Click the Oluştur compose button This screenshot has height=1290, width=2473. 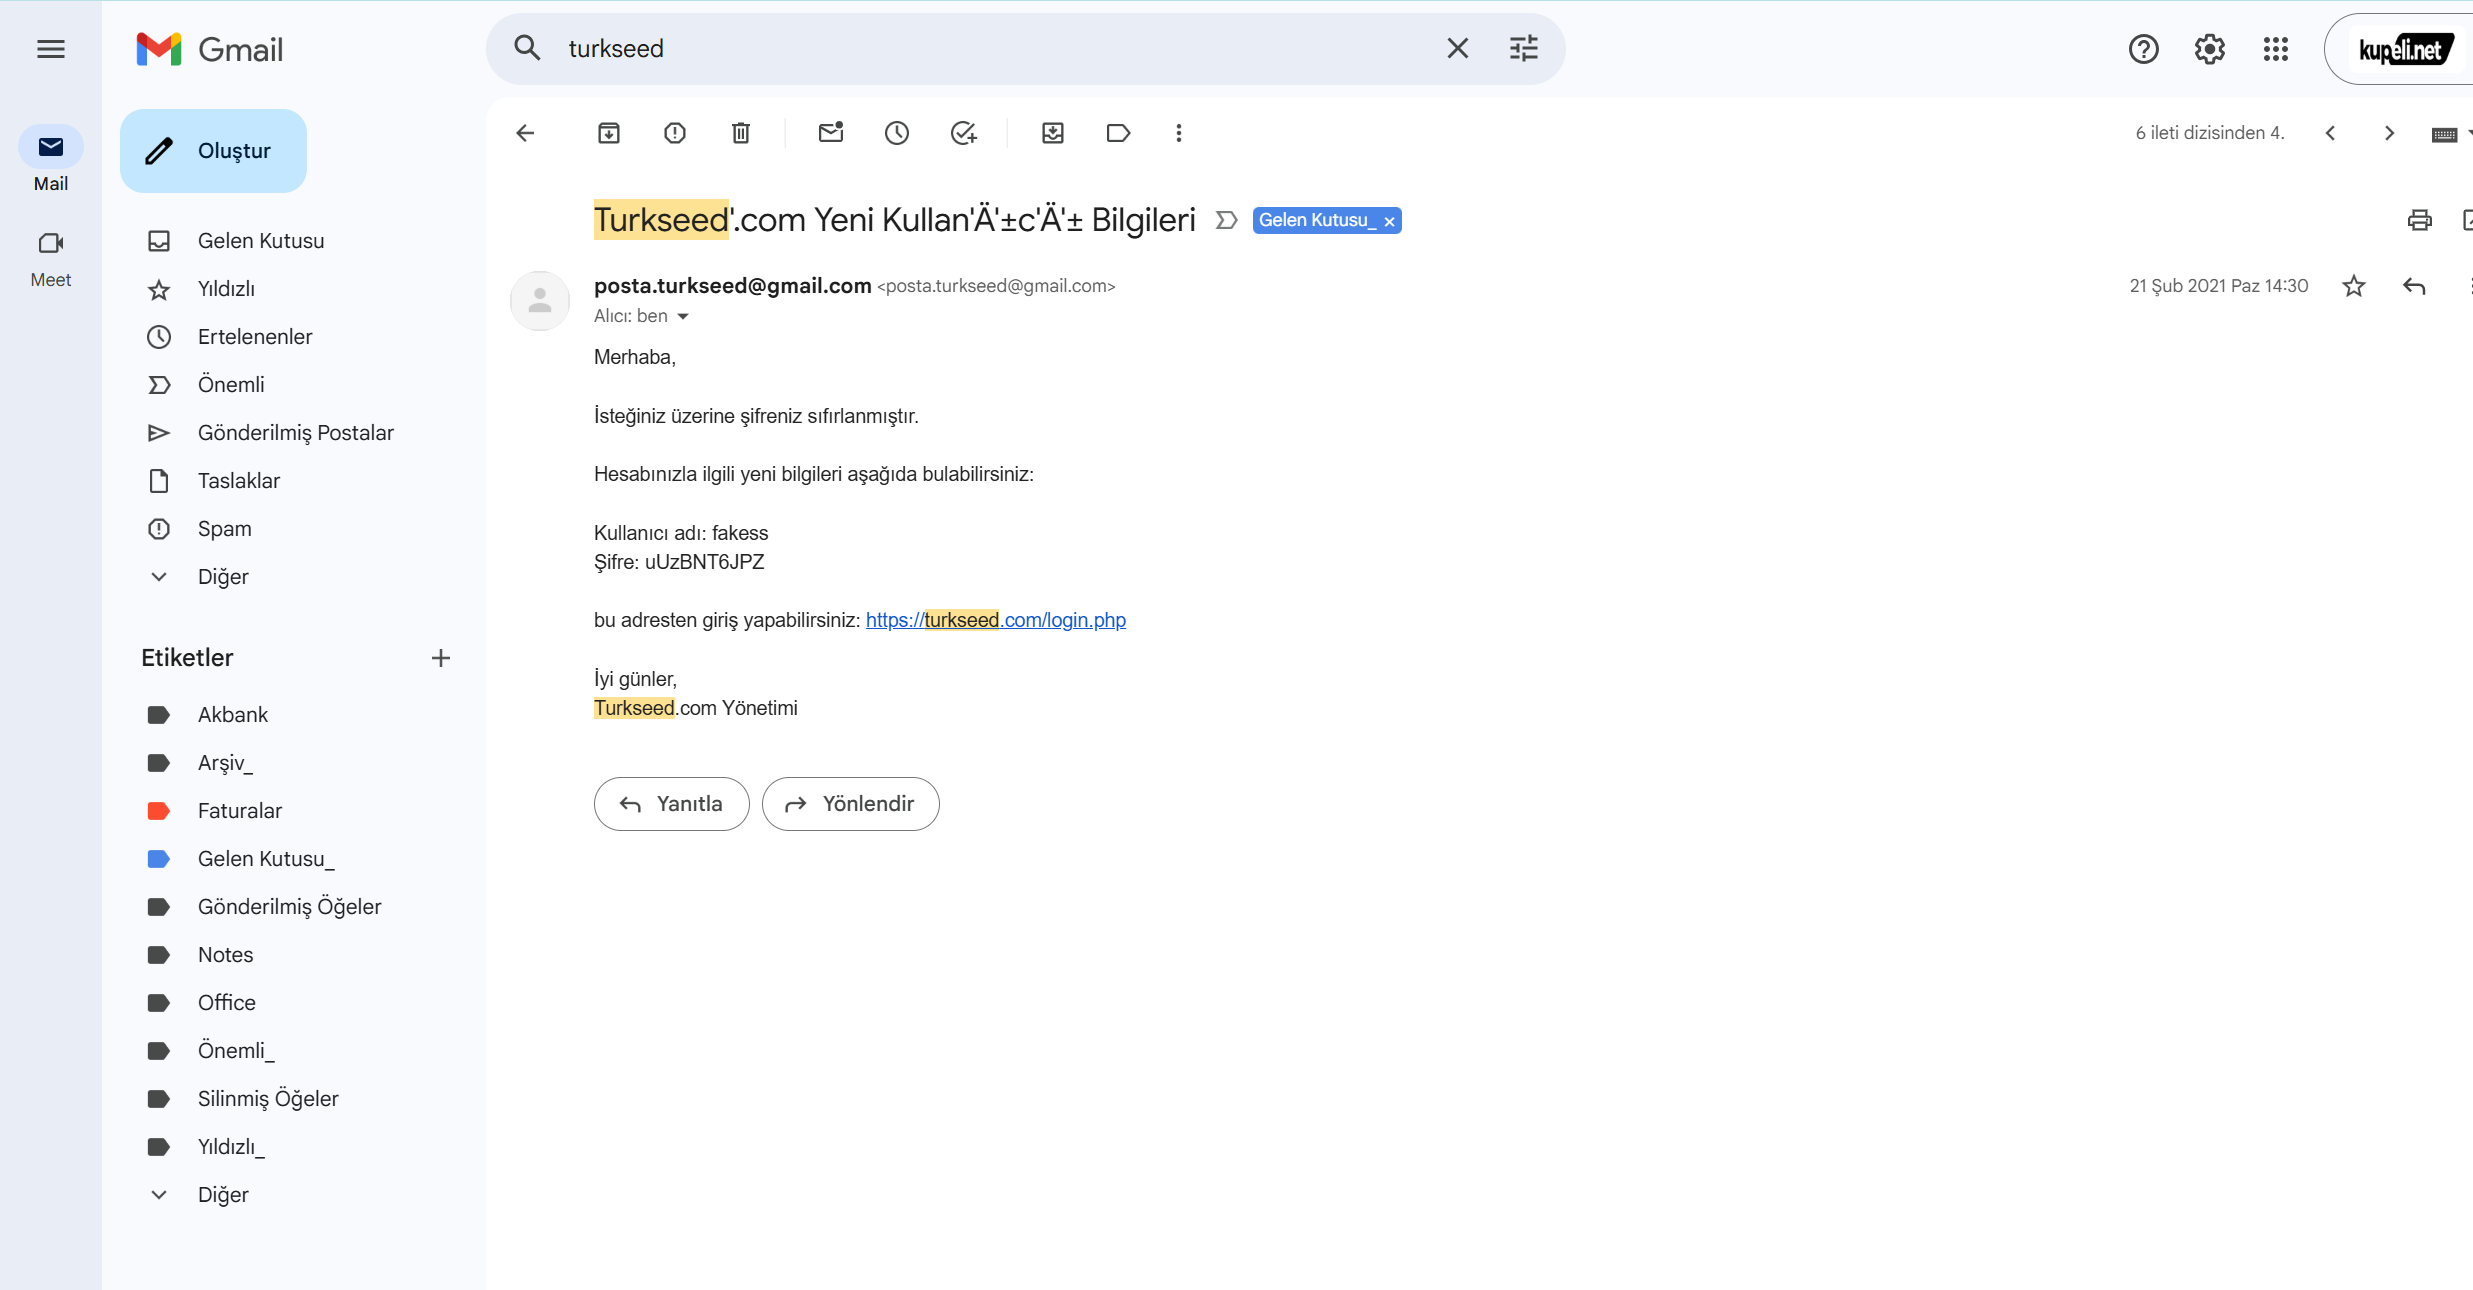(213, 151)
